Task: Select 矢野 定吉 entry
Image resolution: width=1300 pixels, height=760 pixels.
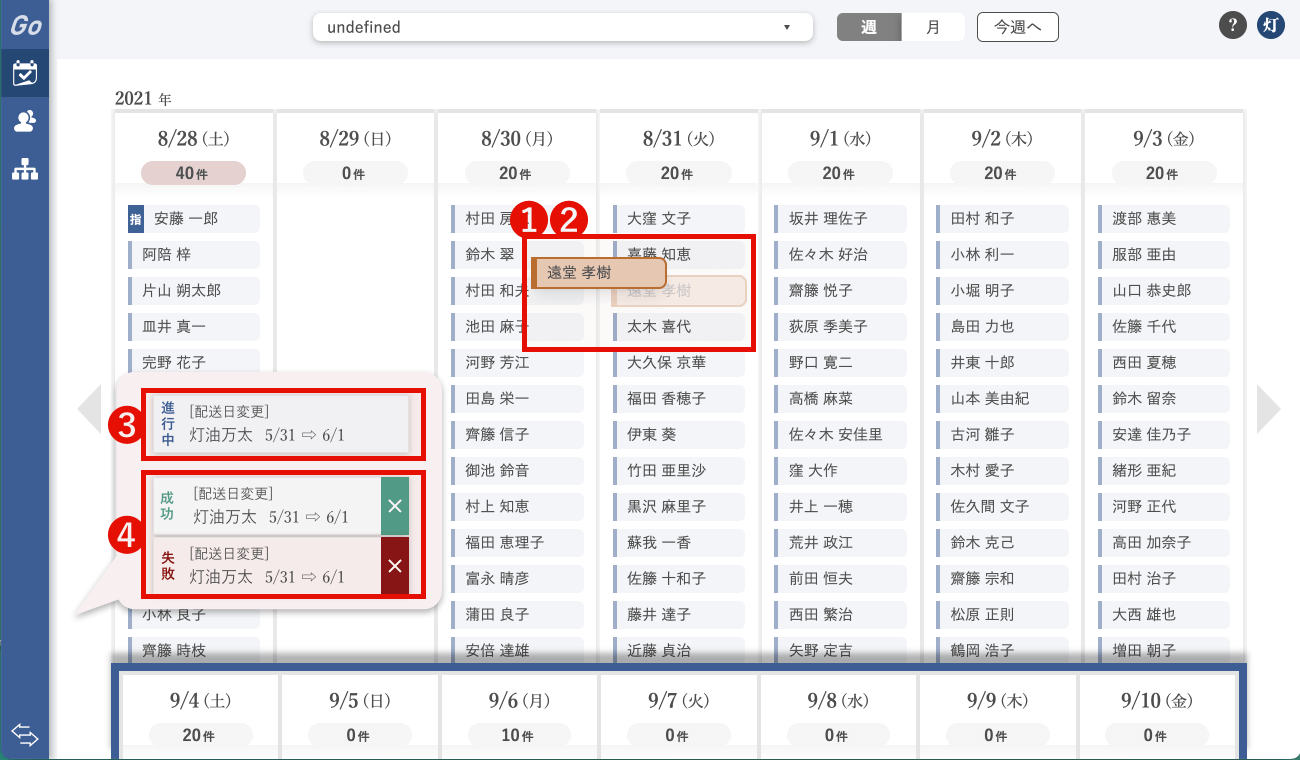Action: point(841,651)
